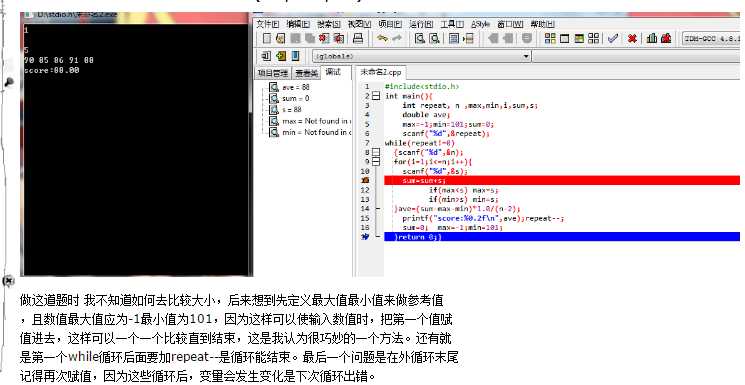745x385 pixels.
Task: Click the watch icon beside sum = 0
Action: (274, 98)
